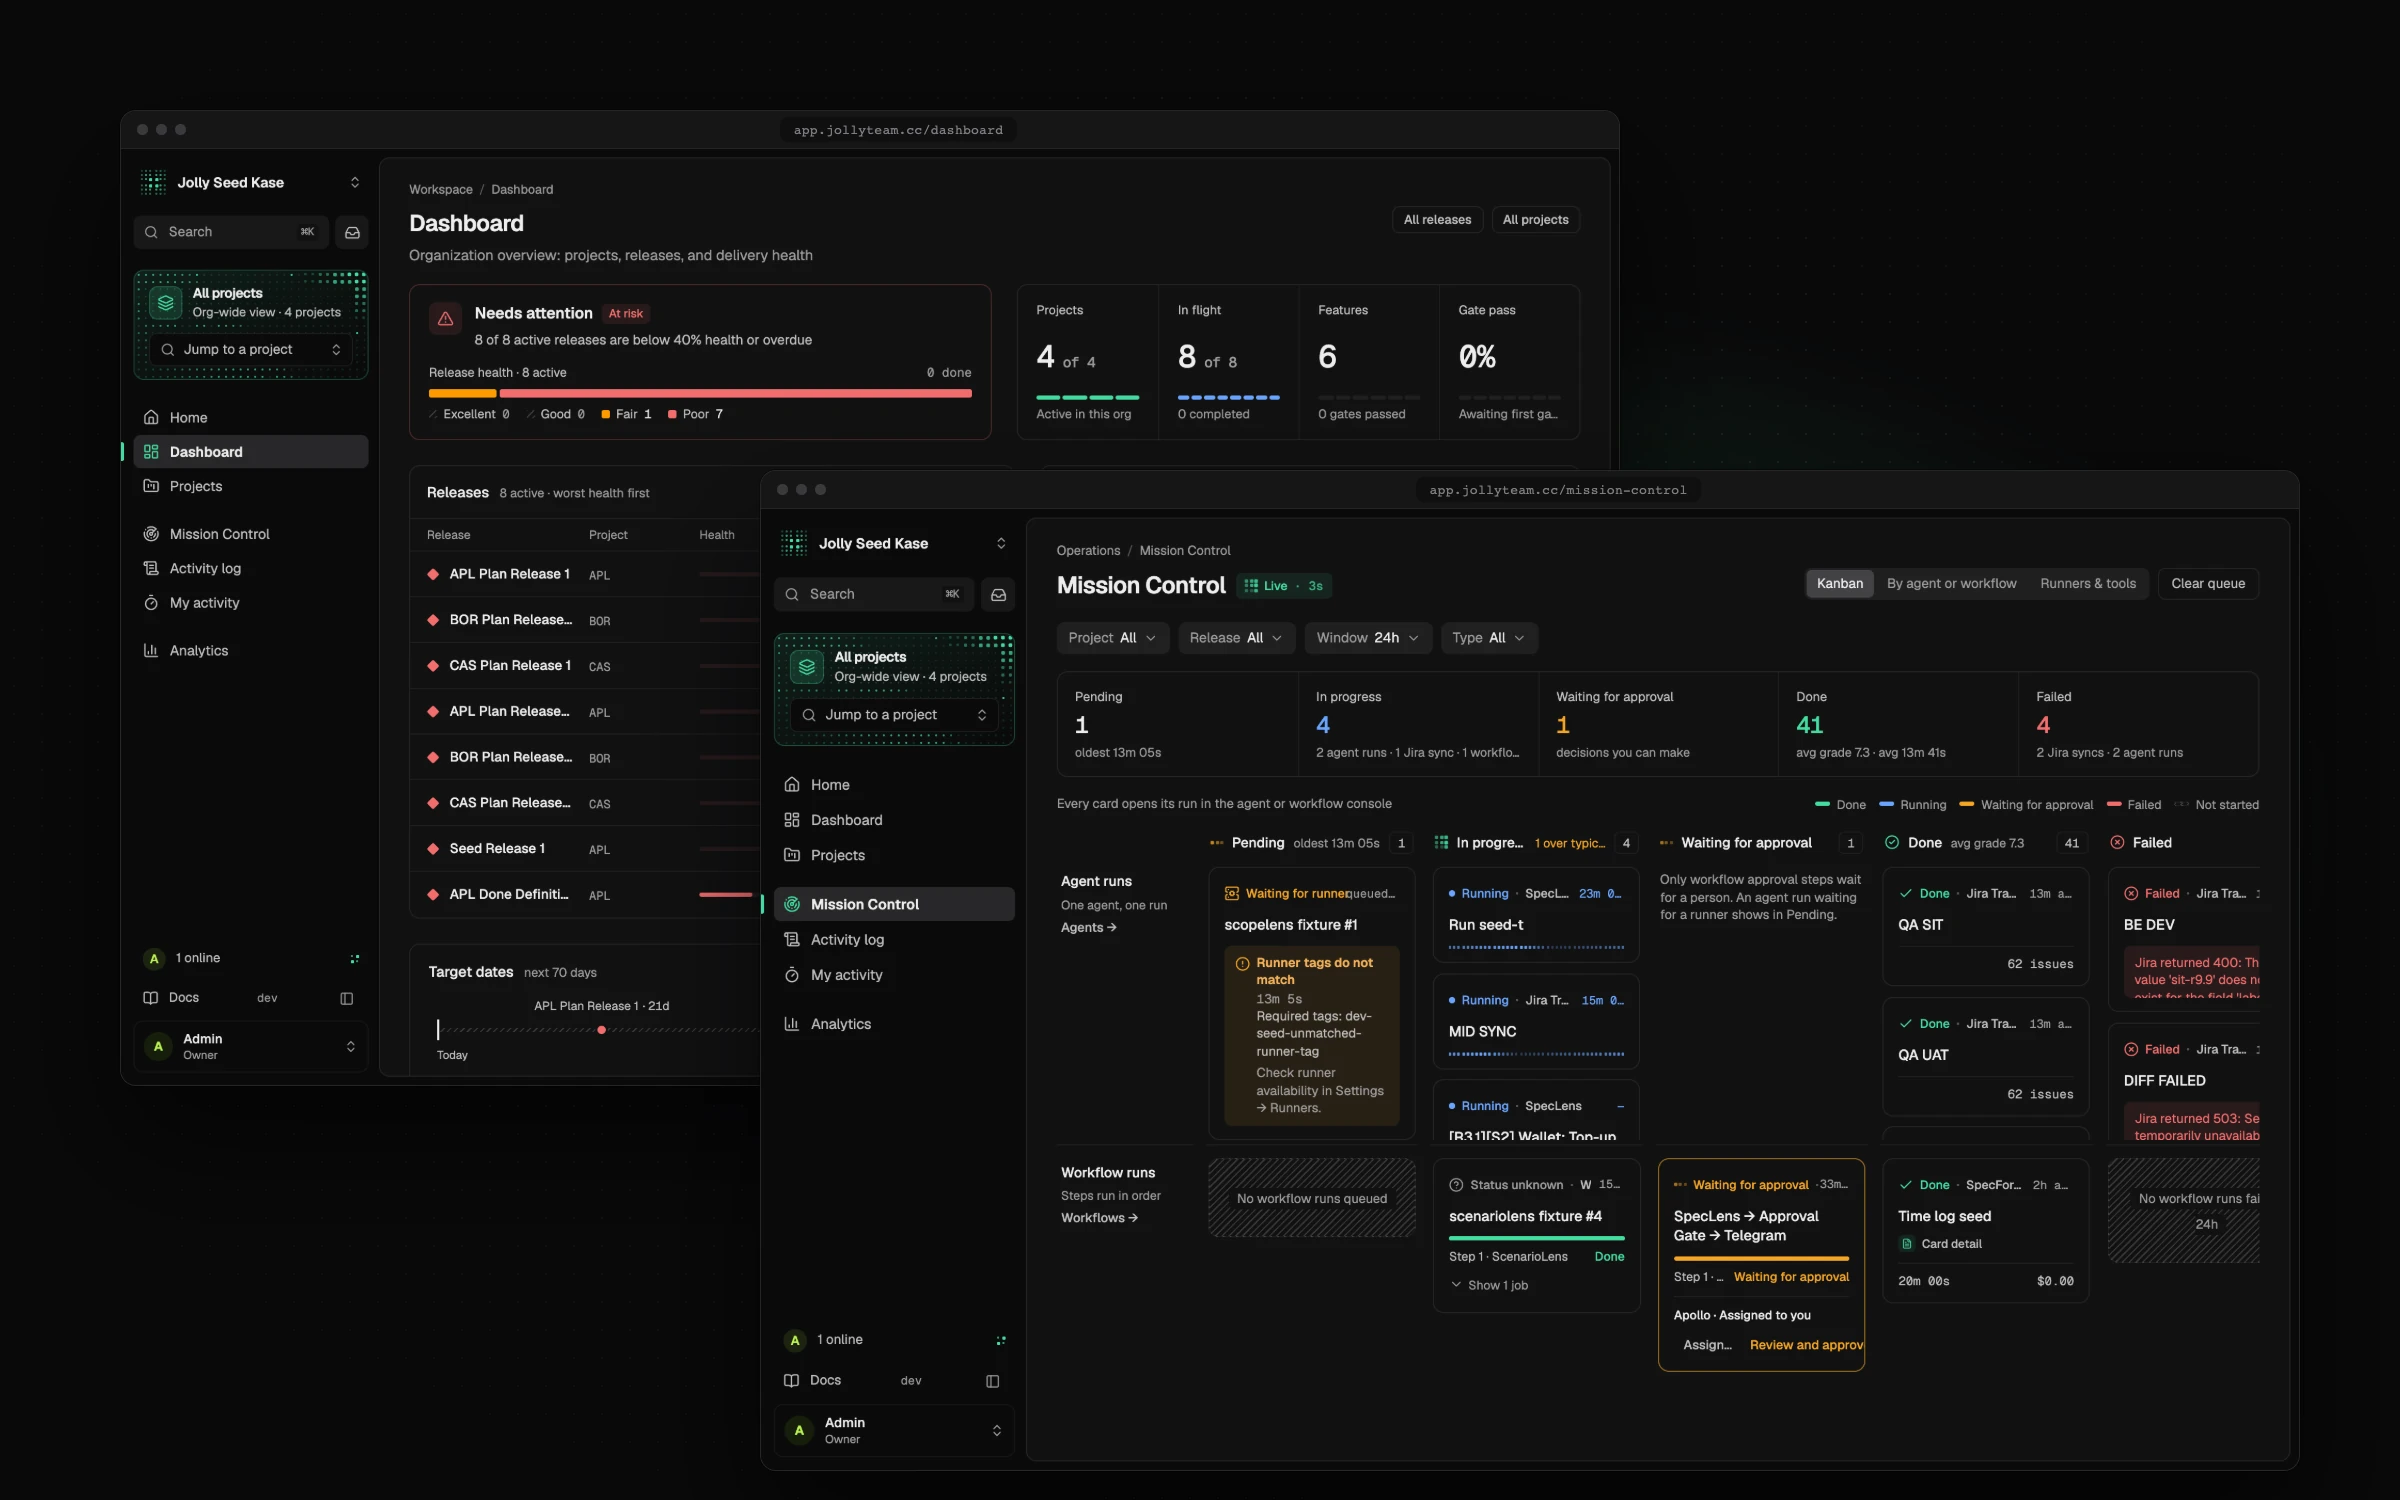2400x1500 pixels.
Task: Open Projects in Mission Control window sidebar
Action: tap(894, 855)
